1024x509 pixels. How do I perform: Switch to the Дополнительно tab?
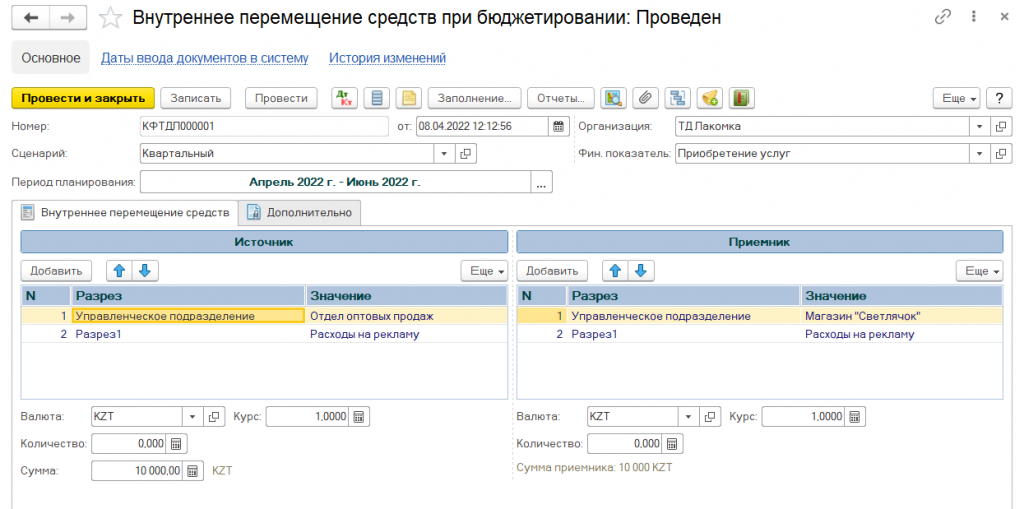click(300, 212)
